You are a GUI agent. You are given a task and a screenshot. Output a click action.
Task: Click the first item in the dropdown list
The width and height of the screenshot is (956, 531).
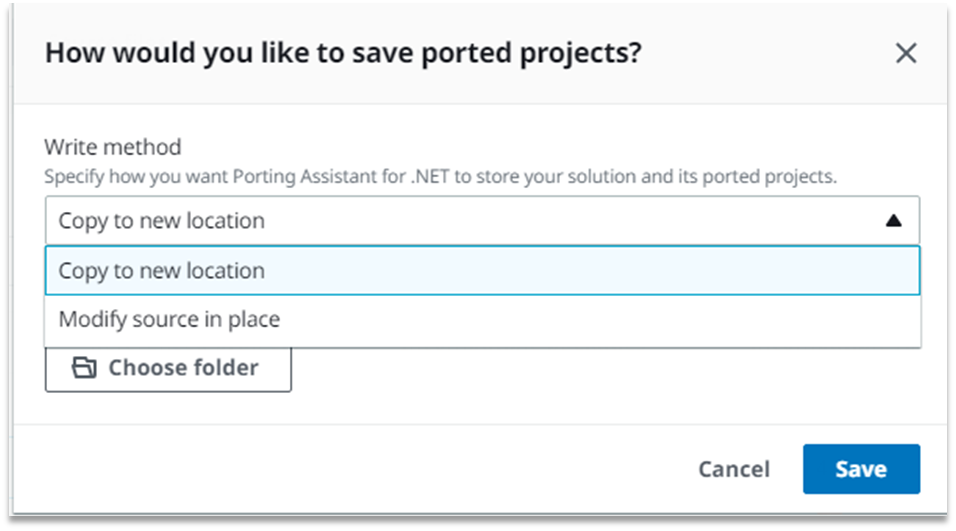(x=161, y=271)
